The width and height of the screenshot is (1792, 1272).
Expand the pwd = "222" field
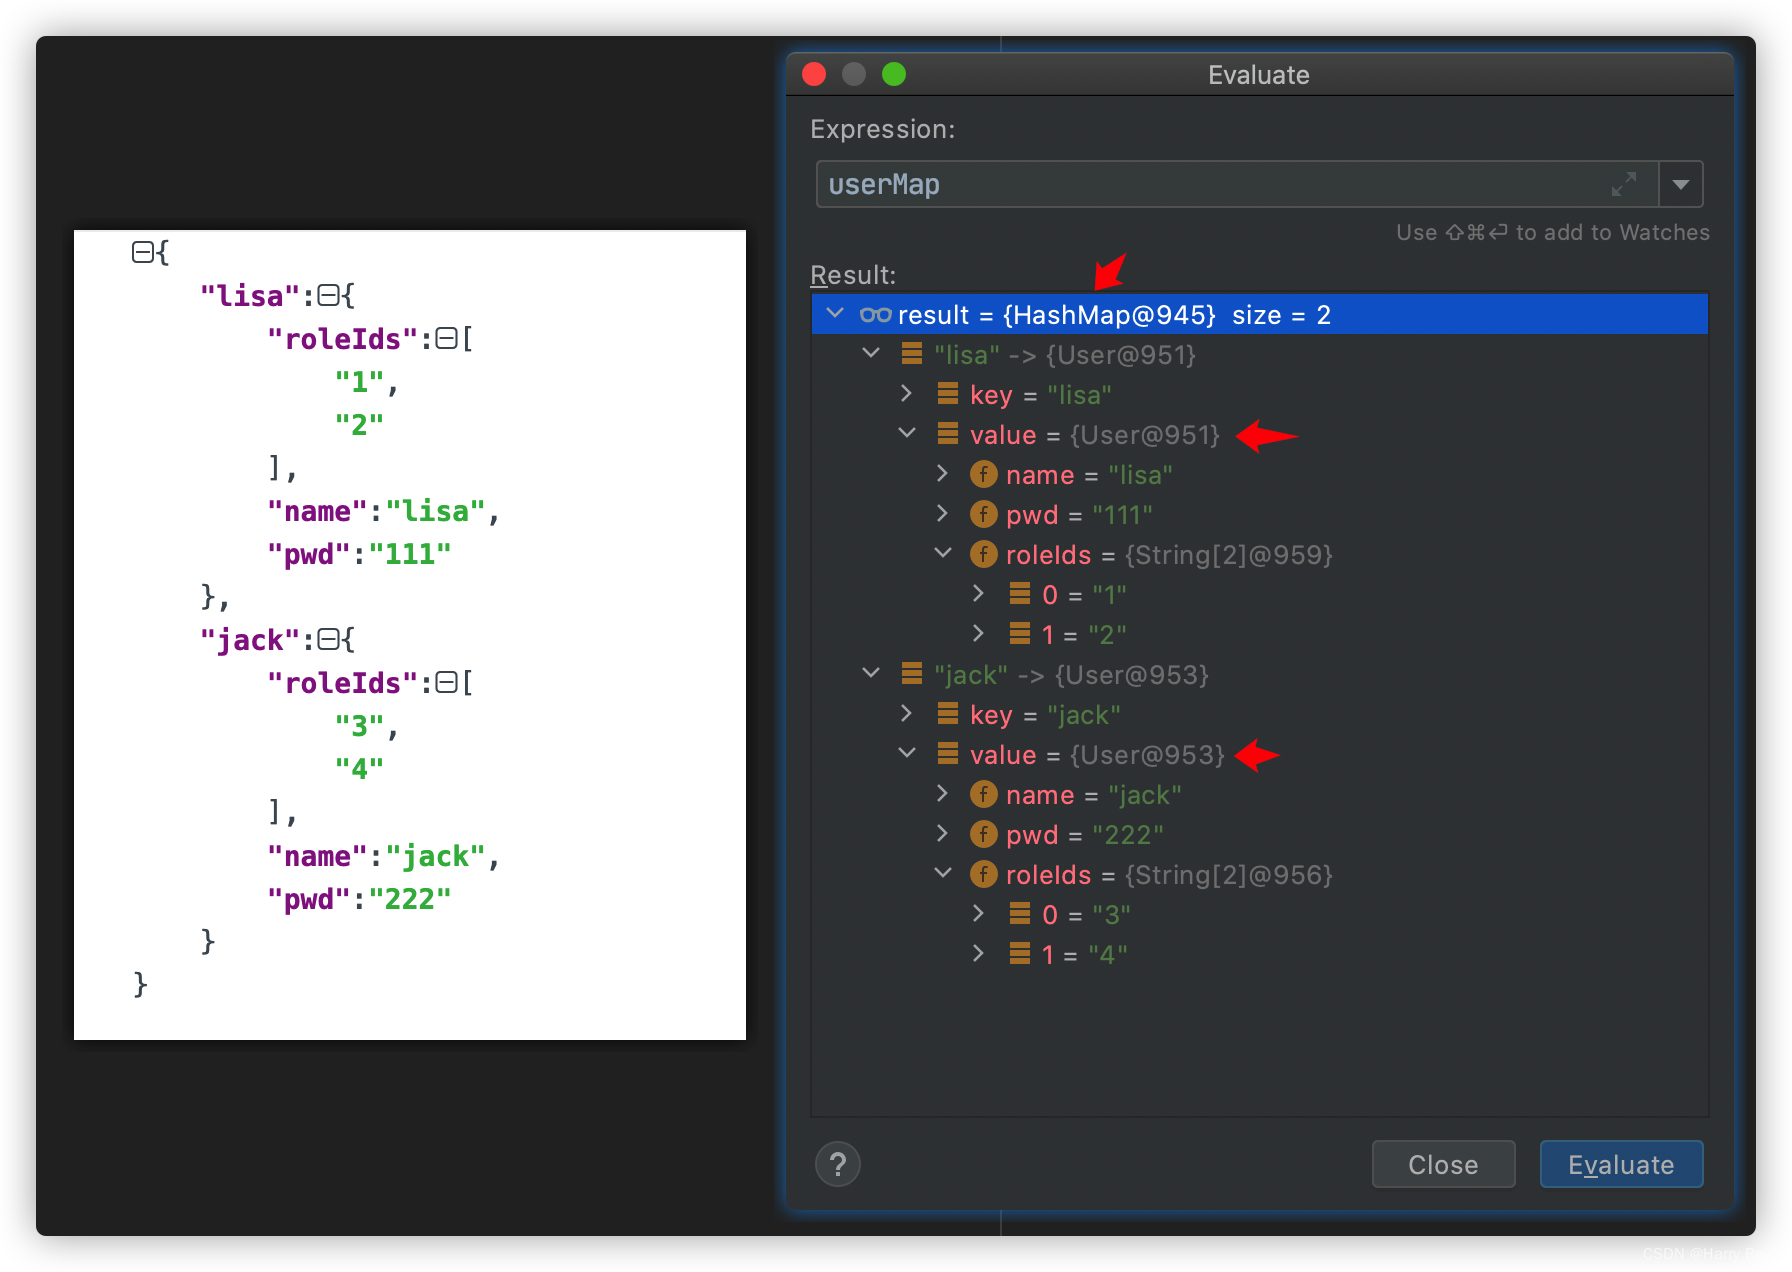point(942,834)
